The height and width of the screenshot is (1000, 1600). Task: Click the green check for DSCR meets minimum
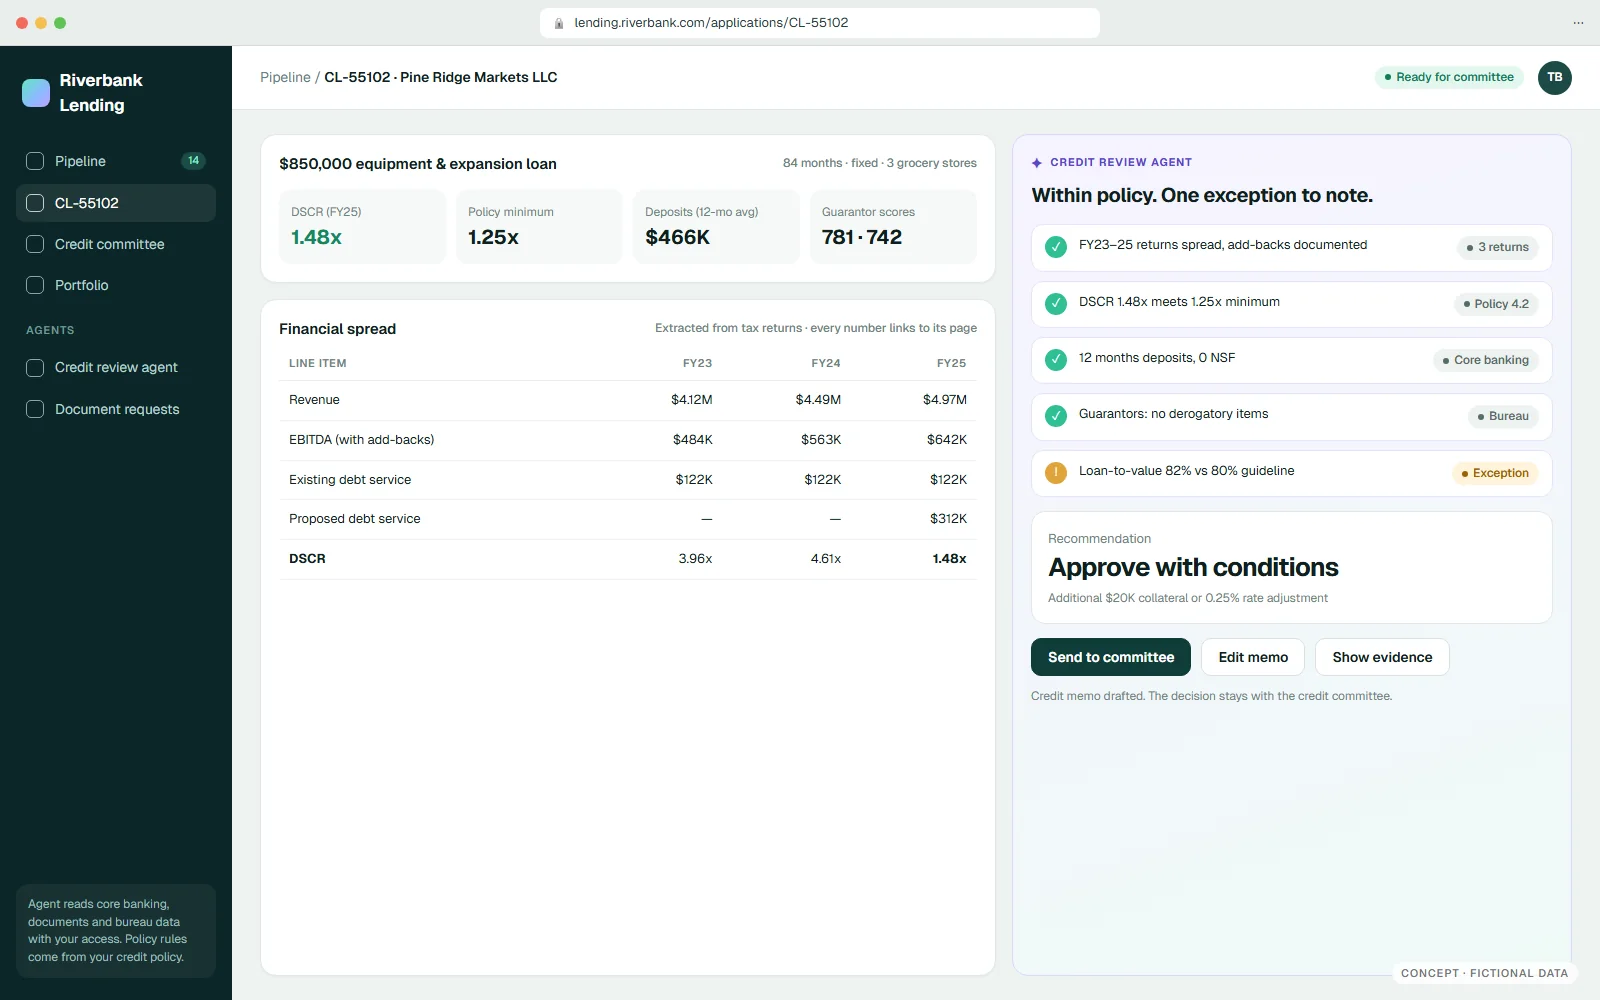pyautogui.click(x=1056, y=303)
